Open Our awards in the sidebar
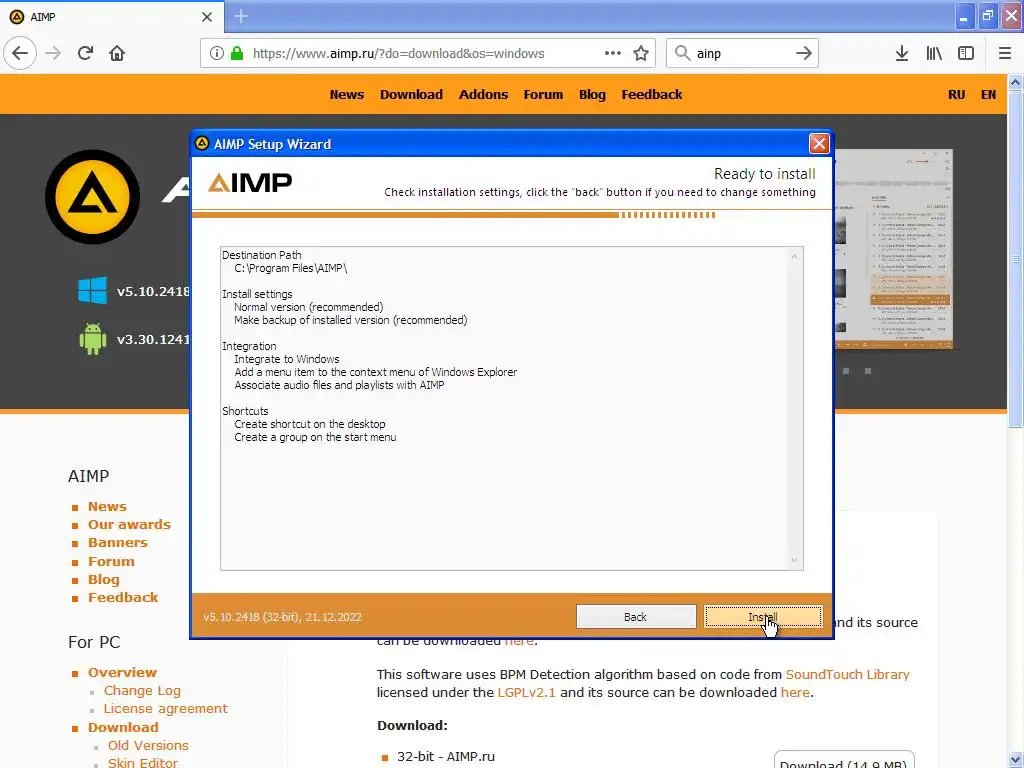The height and width of the screenshot is (768, 1024). coord(129,524)
